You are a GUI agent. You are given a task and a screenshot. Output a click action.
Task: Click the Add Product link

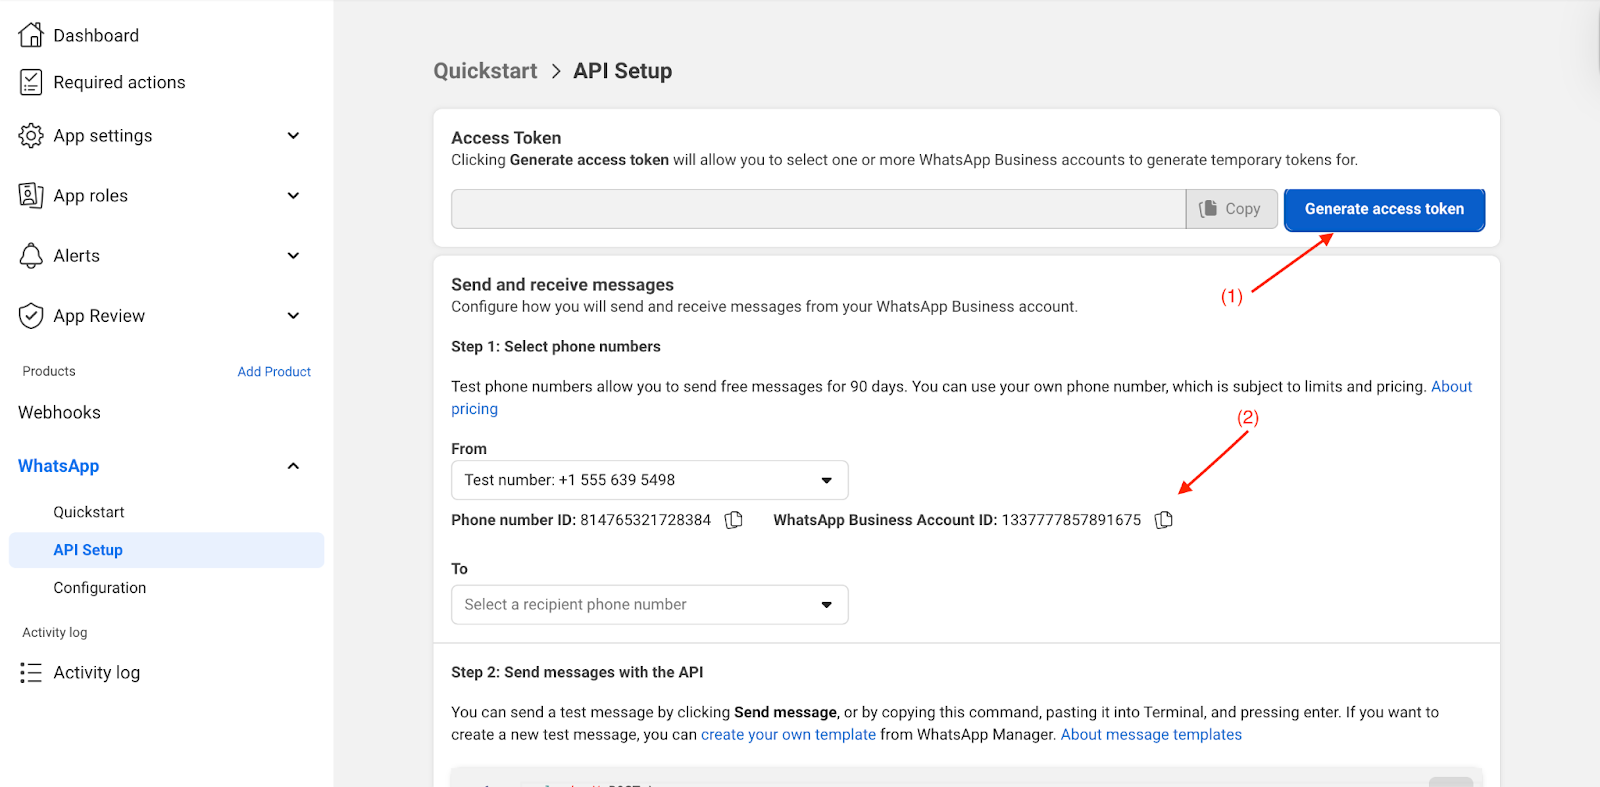274,372
